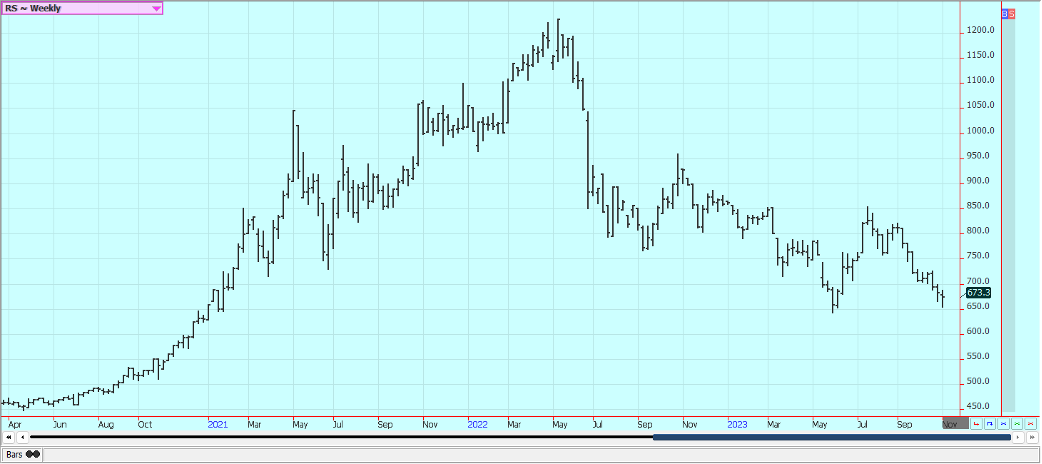Open the RS ~ Weekly symbol dropdown

coord(82,9)
